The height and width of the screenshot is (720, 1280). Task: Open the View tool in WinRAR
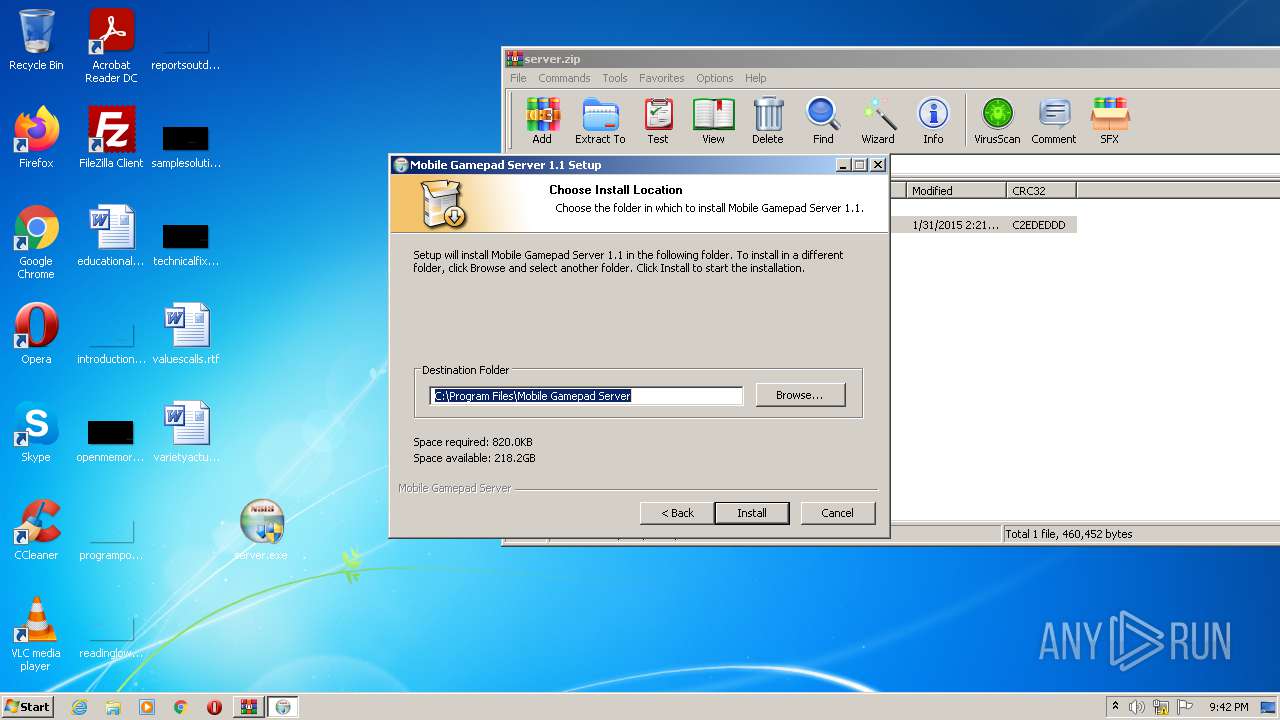pos(713,121)
